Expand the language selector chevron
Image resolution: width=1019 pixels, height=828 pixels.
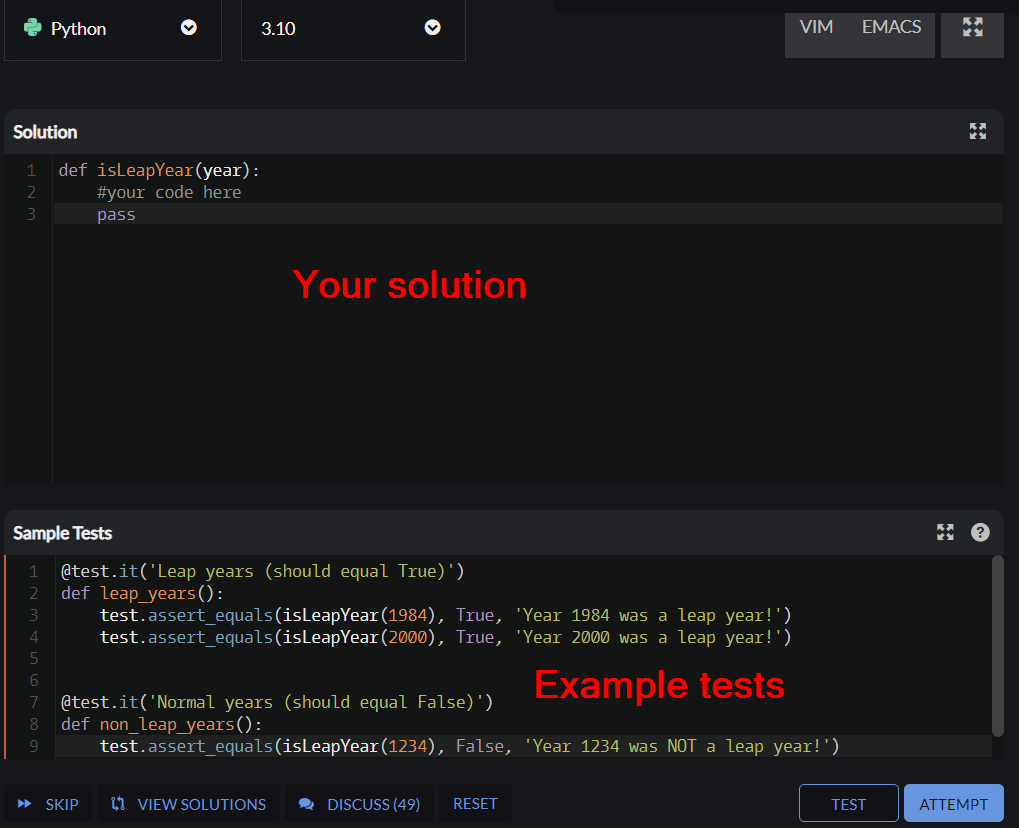[188, 28]
